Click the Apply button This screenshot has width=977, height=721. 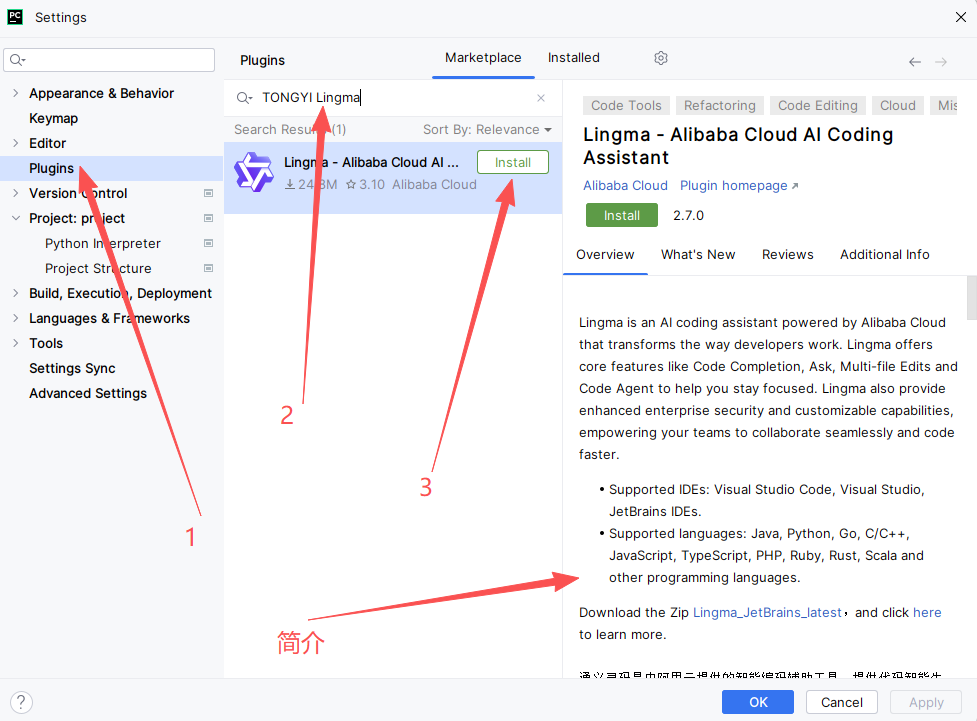coord(926,702)
